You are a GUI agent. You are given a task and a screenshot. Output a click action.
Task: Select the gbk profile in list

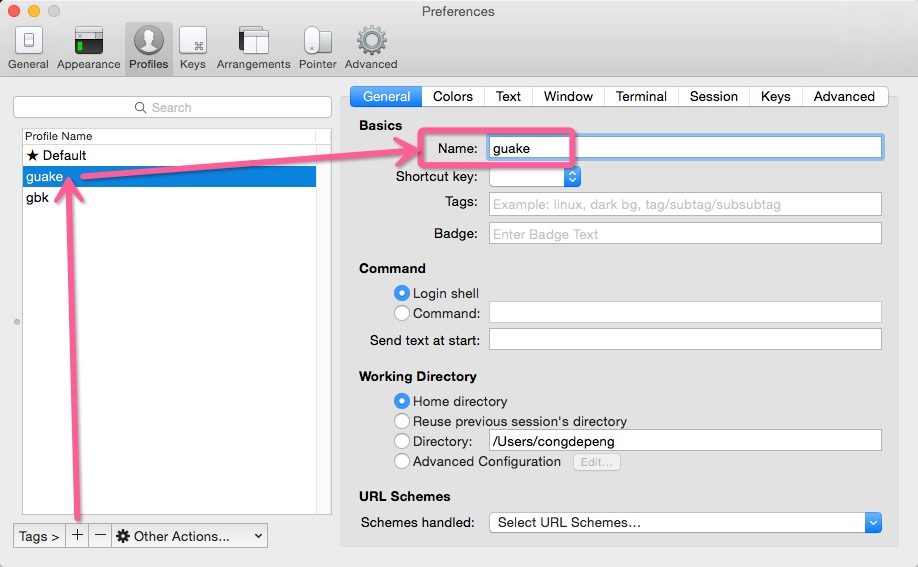click(x=169, y=197)
